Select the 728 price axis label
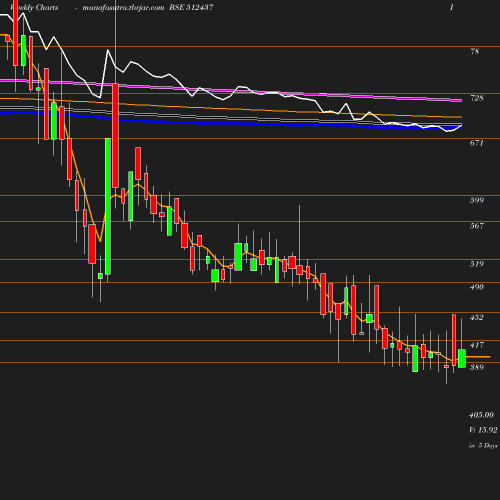 pos(477,98)
